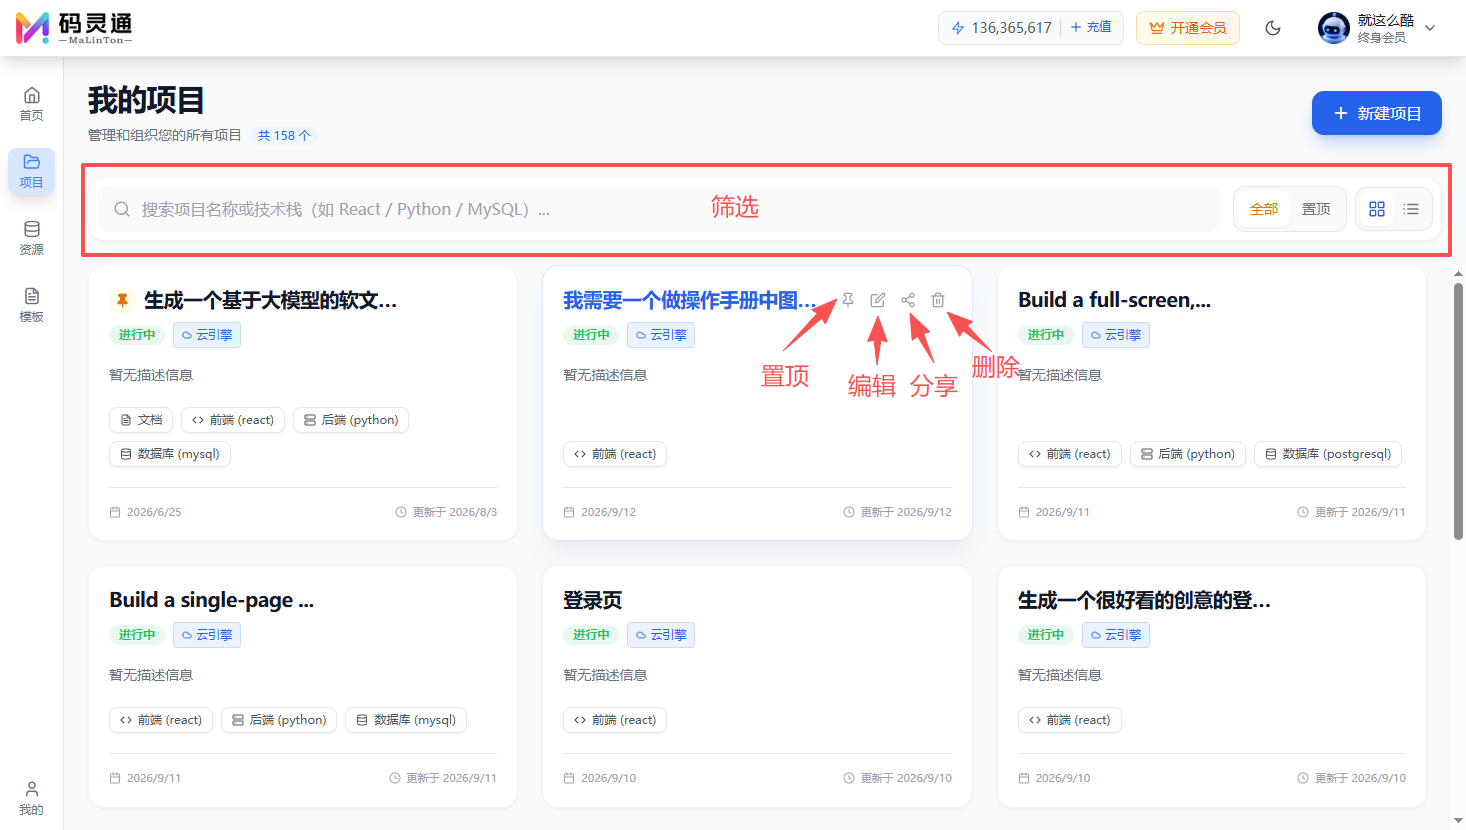Click the 开通会员 membership button

click(x=1188, y=28)
